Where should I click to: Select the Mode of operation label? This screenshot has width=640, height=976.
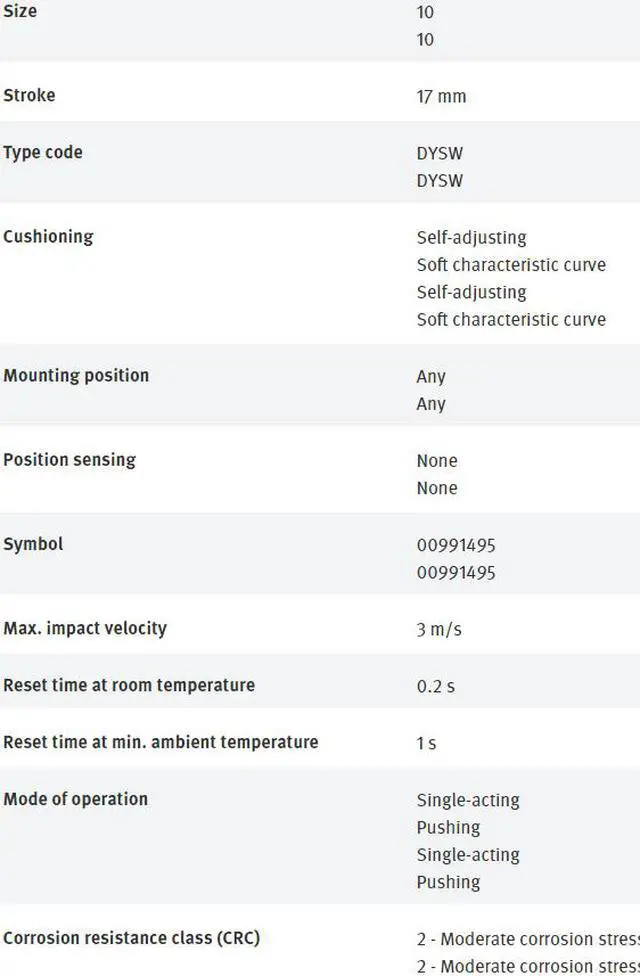point(75,799)
